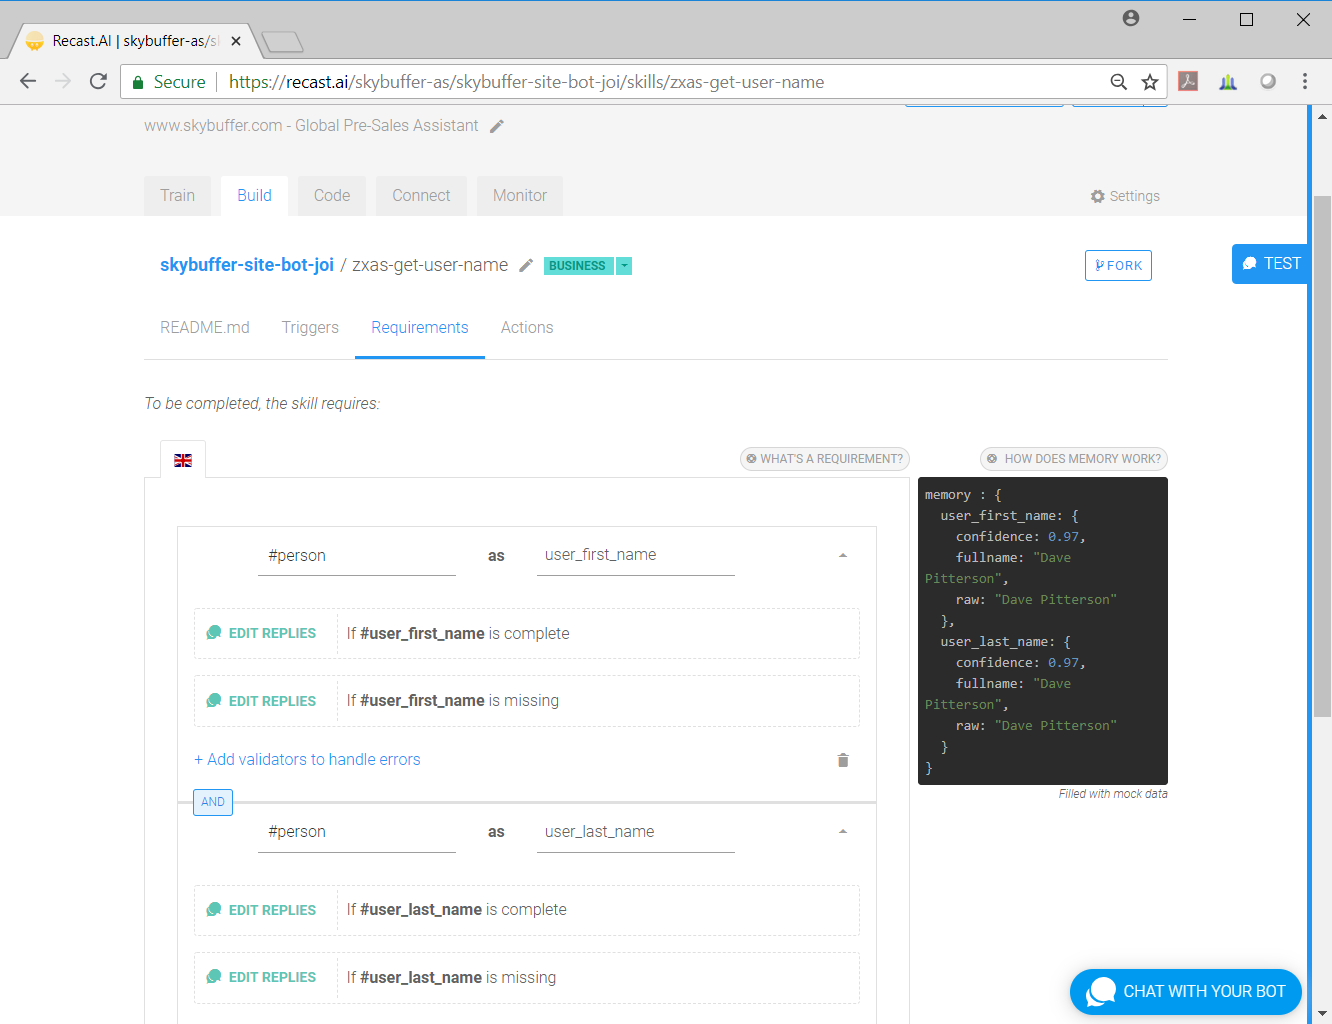The height and width of the screenshot is (1024, 1332).
Task: Open the Settings gear link
Action: click(1125, 196)
